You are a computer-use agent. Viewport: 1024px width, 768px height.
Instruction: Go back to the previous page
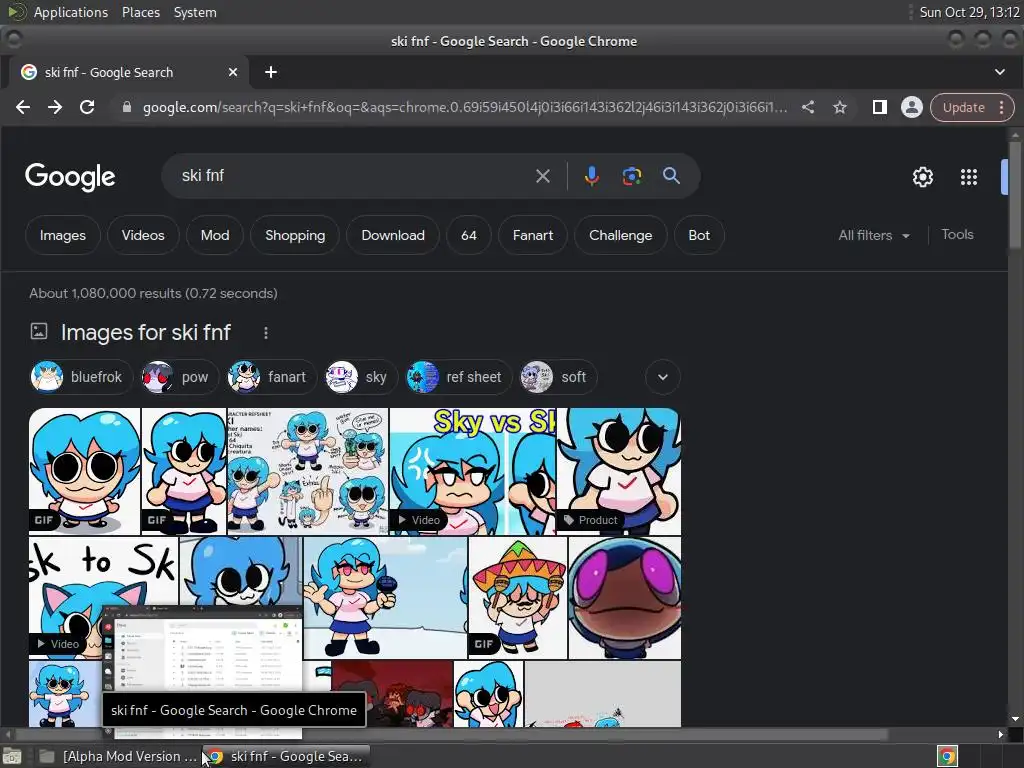click(23, 108)
